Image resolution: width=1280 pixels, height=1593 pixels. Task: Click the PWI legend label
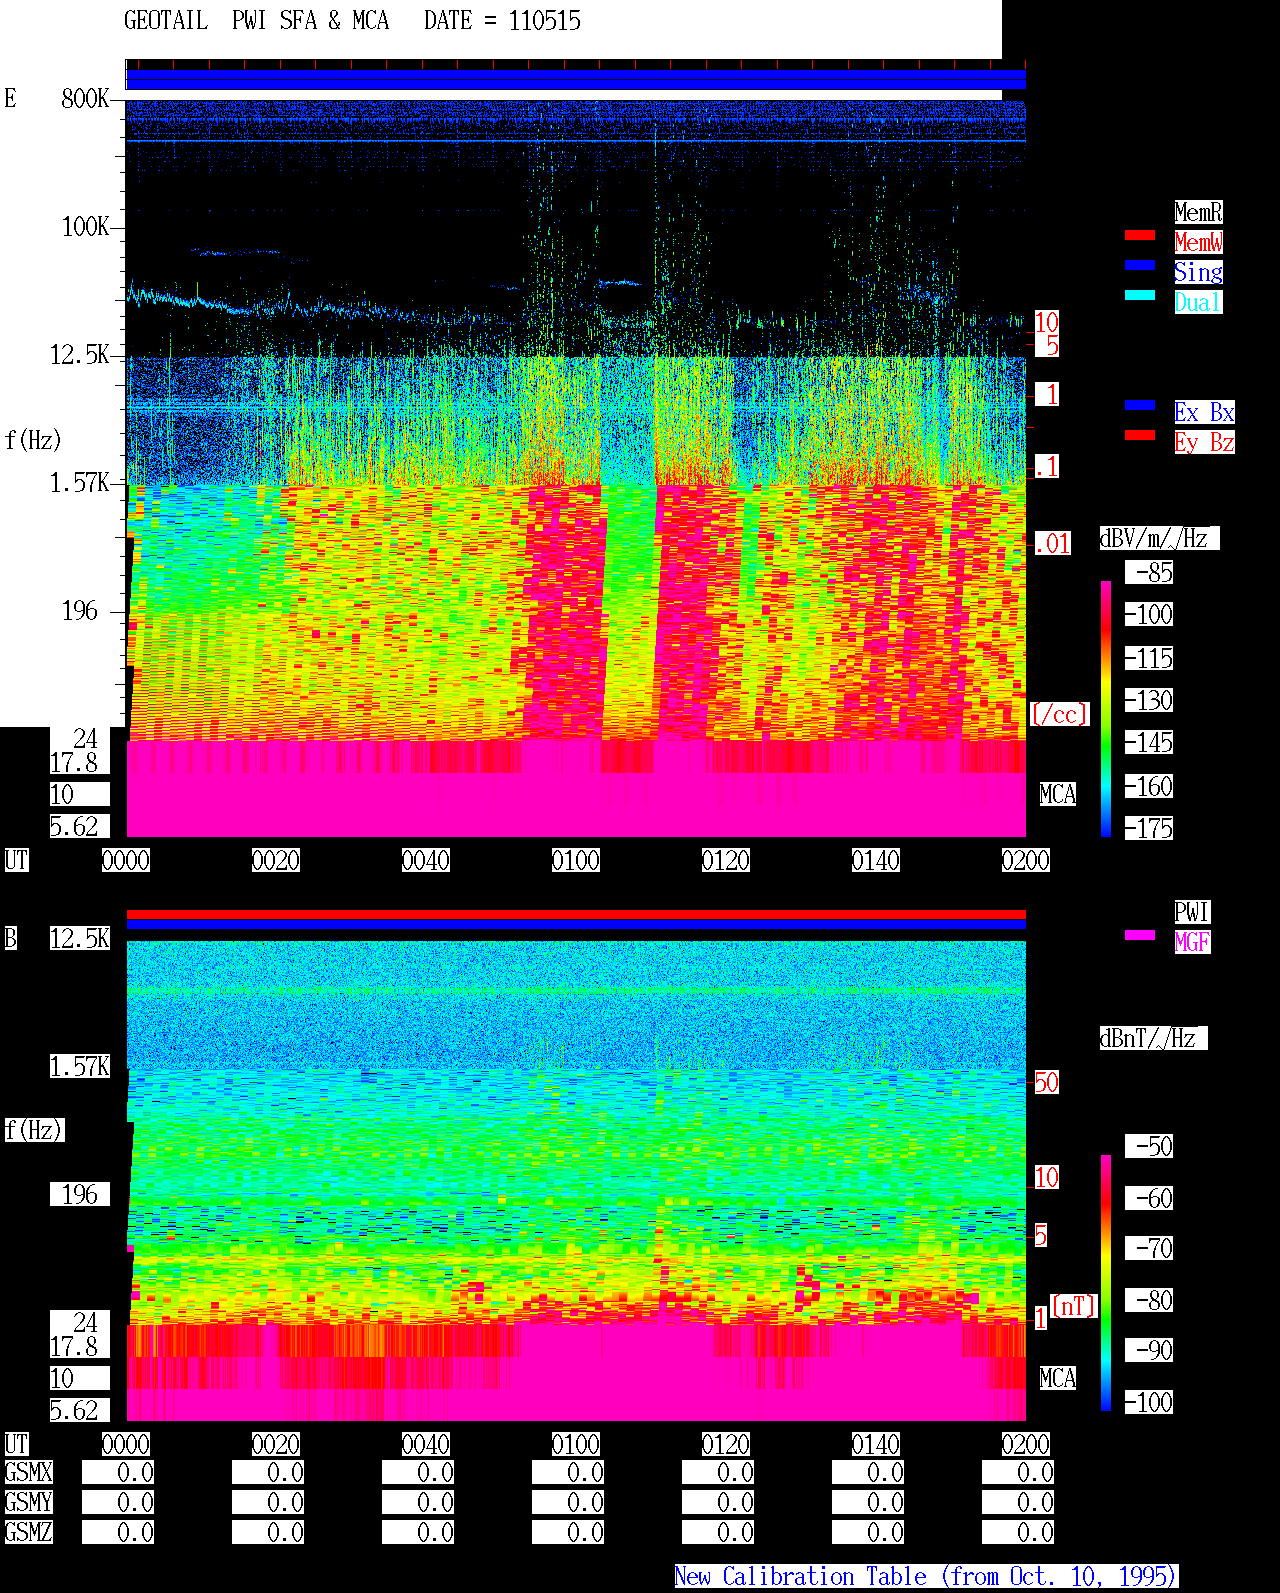[x=1192, y=912]
